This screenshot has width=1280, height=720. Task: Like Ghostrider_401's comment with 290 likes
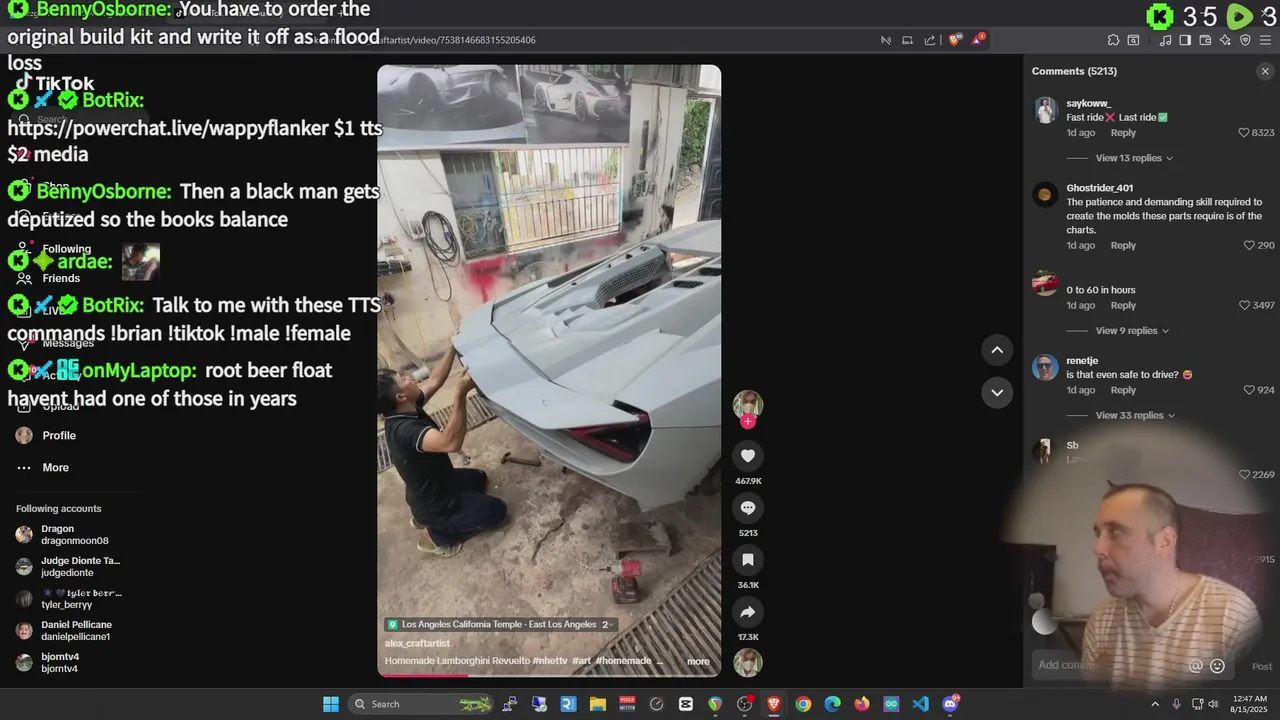tap(1249, 245)
